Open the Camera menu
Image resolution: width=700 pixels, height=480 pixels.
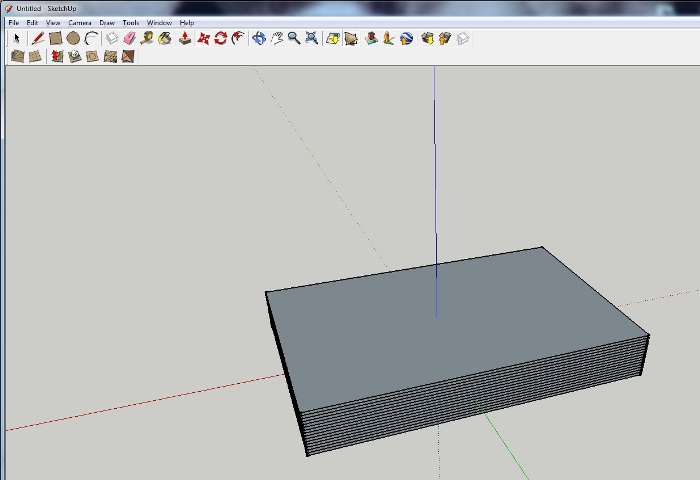point(80,22)
